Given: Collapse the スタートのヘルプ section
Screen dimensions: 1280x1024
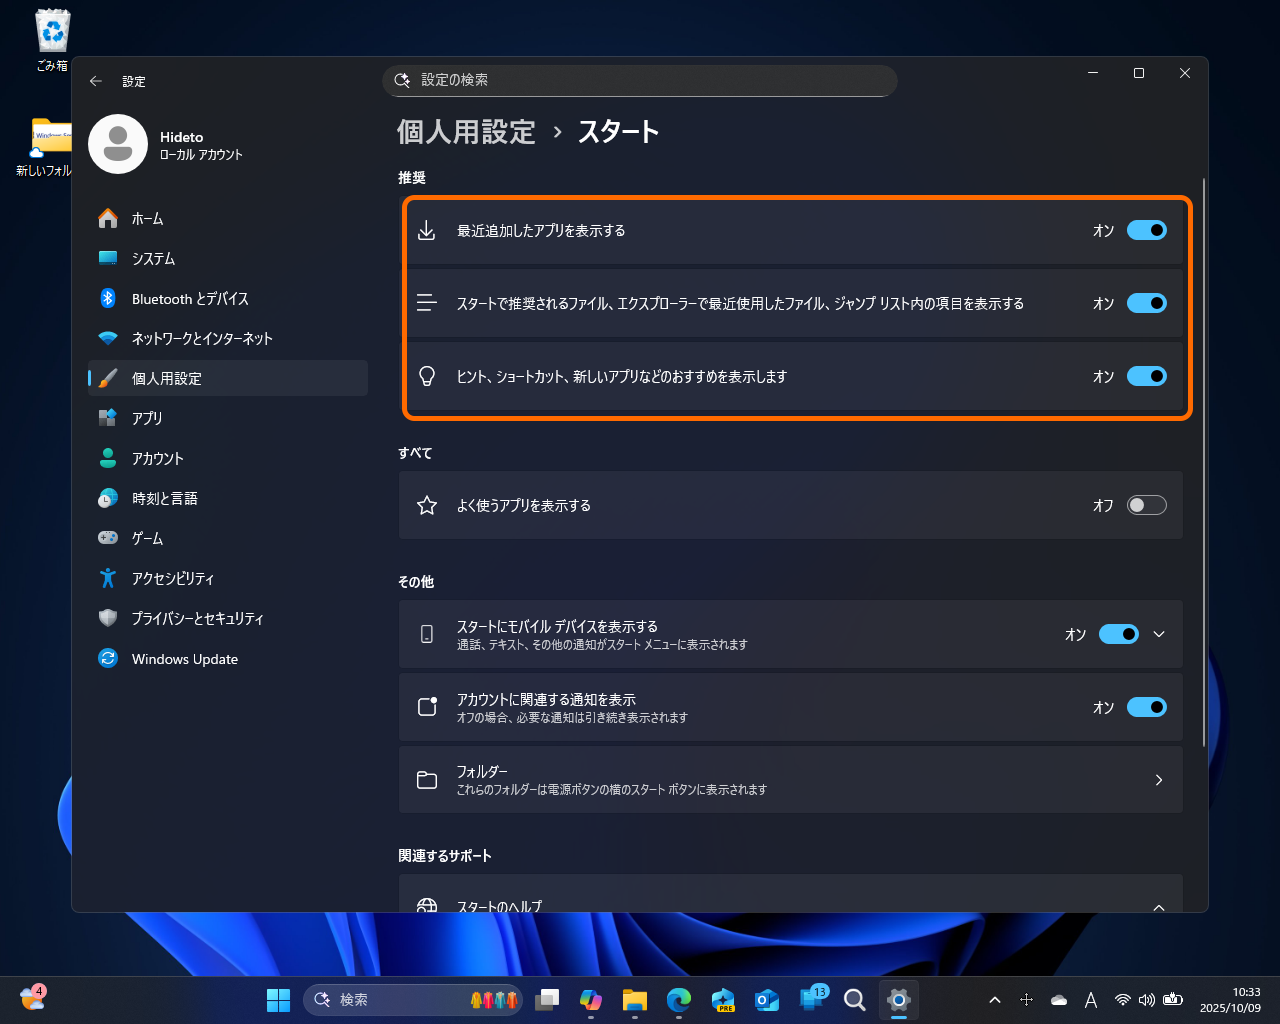Looking at the screenshot, I should tap(1159, 907).
